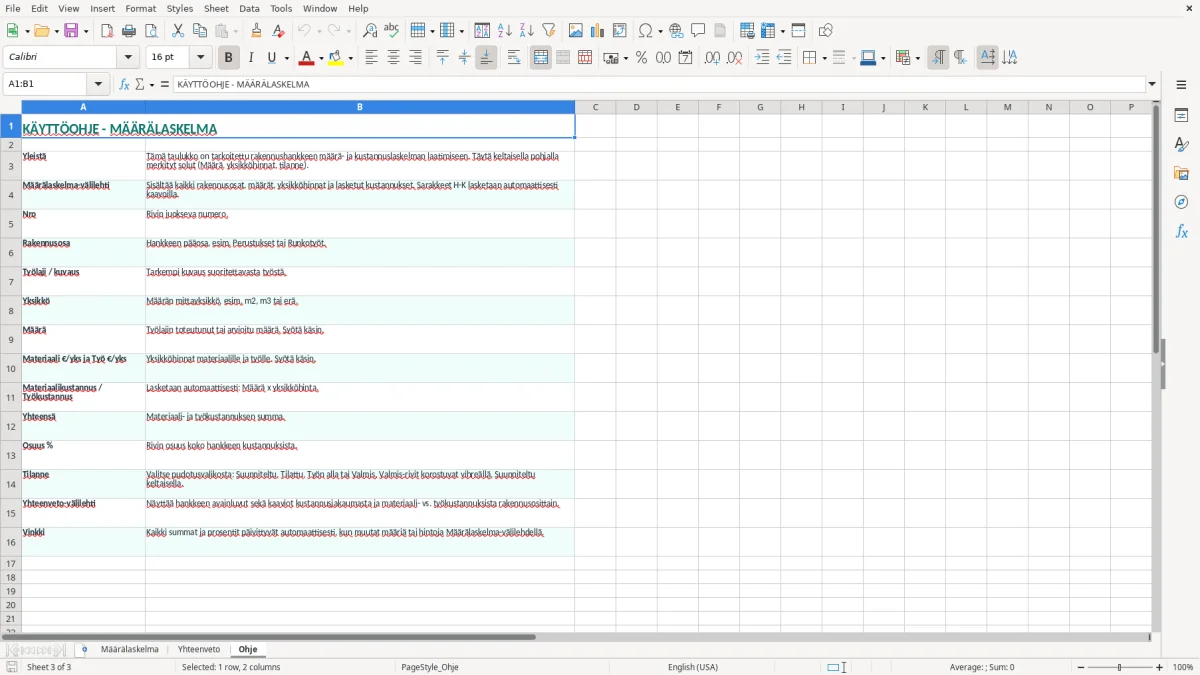Toggle Align Right horizontally
The width and height of the screenshot is (1200, 675).
(x=415, y=58)
